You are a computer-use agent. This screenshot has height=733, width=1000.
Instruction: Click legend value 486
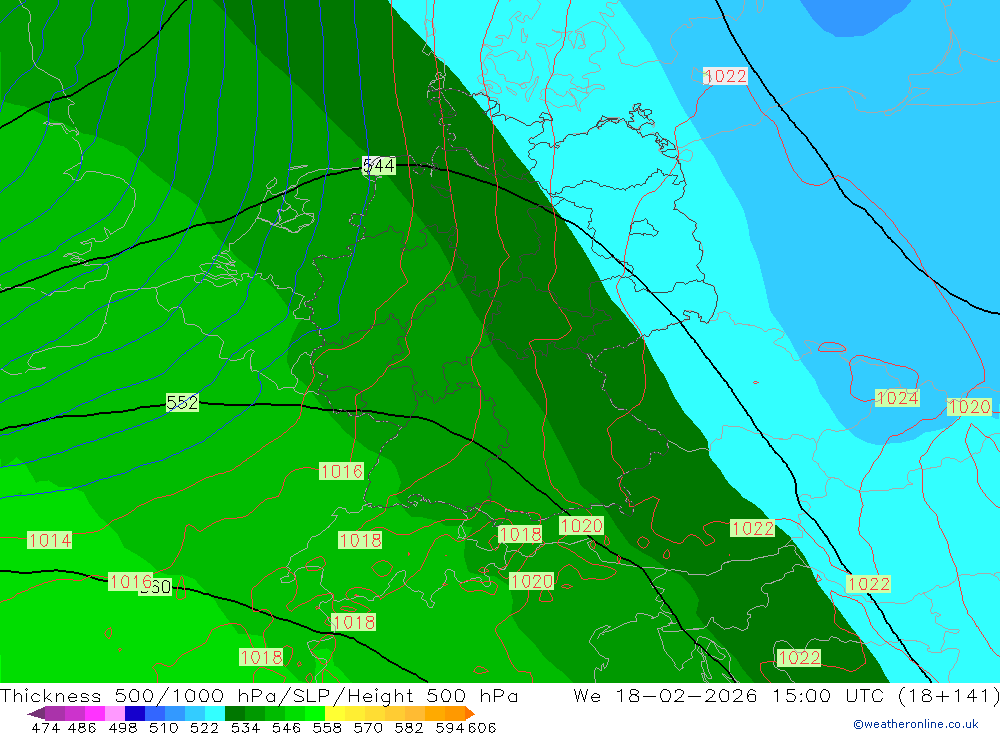click(82, 727)
